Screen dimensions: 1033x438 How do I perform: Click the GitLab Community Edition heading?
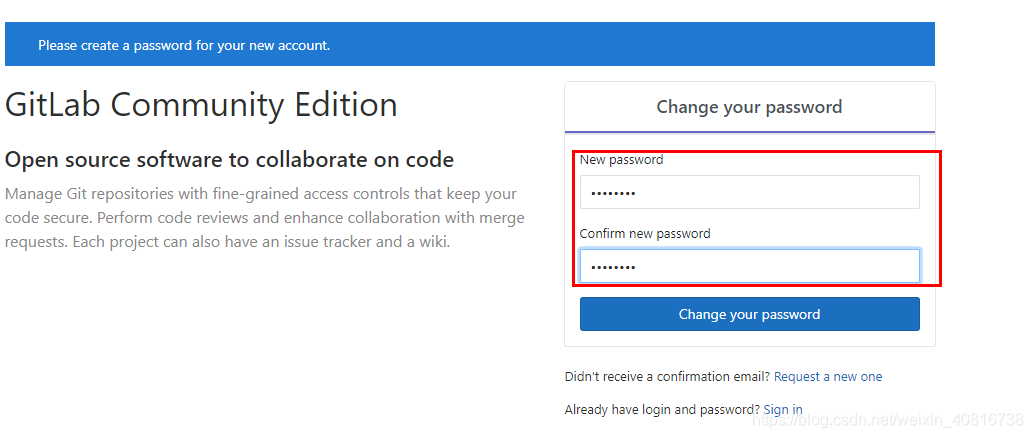tap(201, 105)
